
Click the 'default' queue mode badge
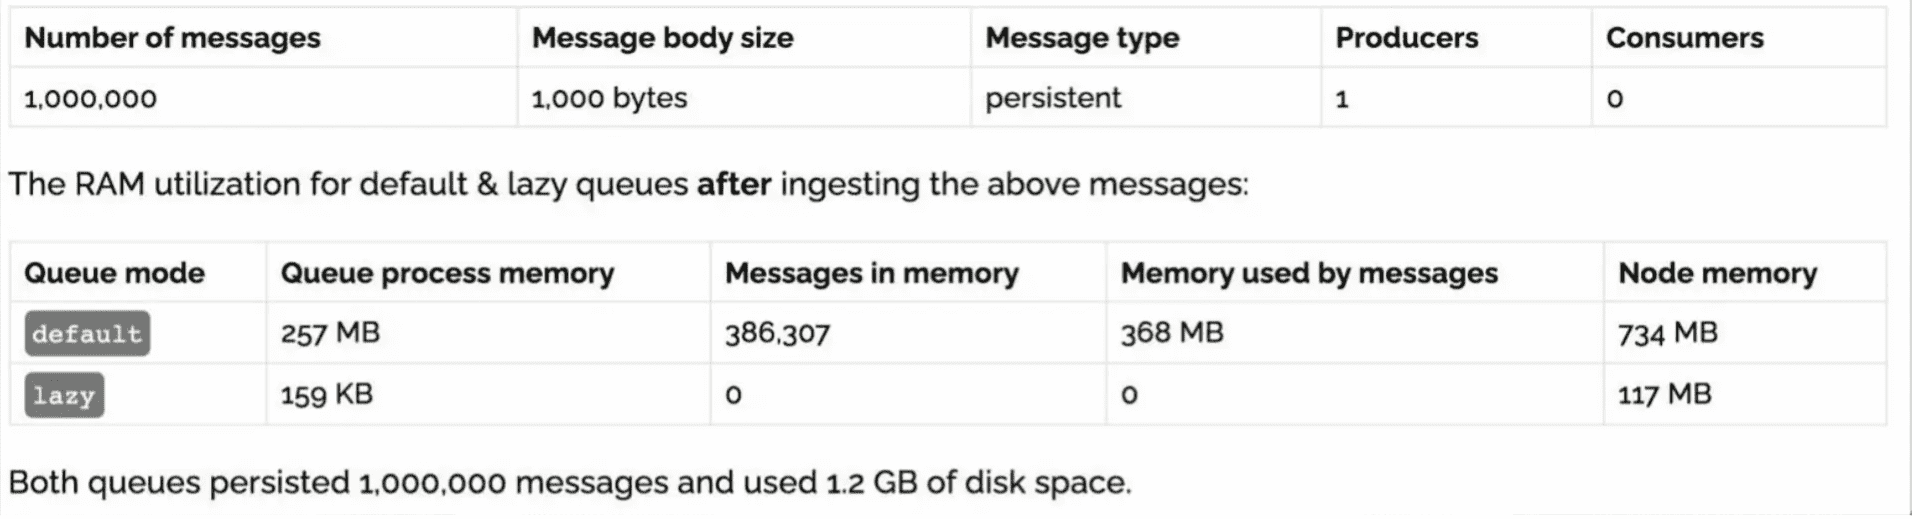pos(87,334)
